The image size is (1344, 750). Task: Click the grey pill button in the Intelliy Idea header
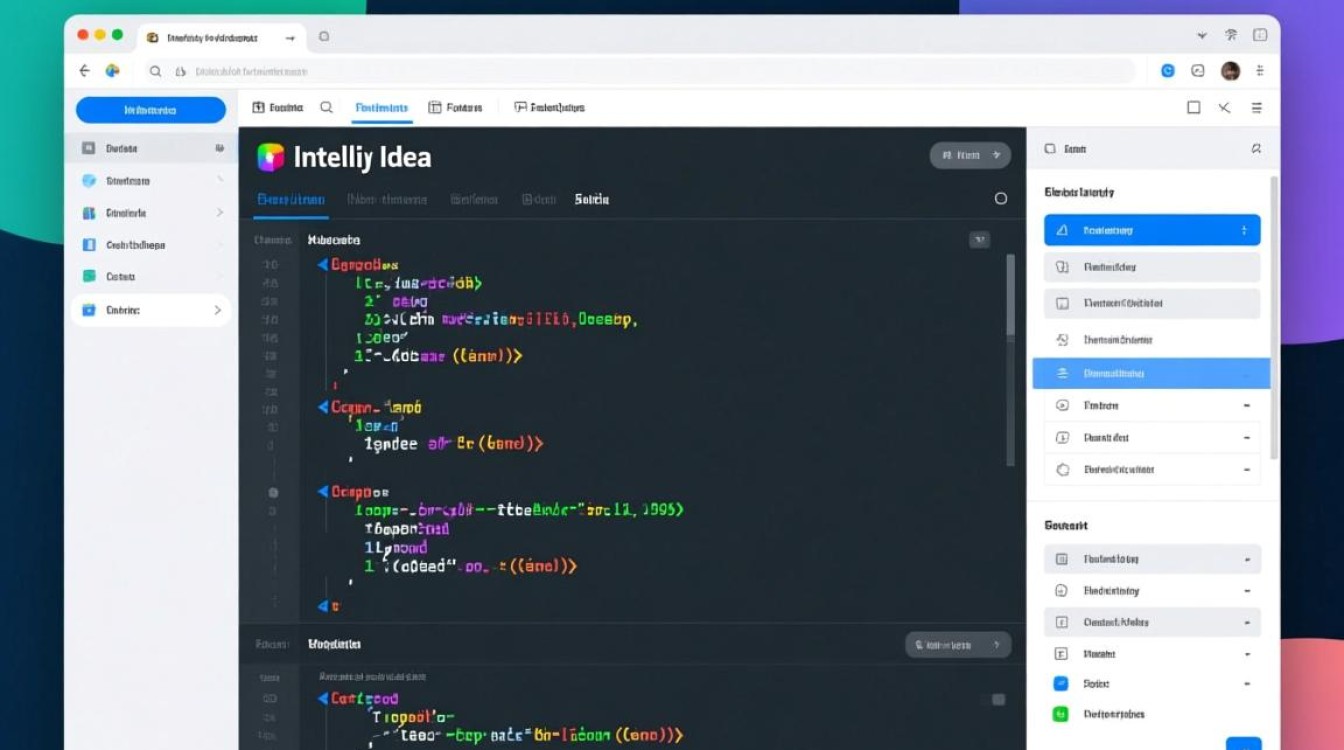970,155
